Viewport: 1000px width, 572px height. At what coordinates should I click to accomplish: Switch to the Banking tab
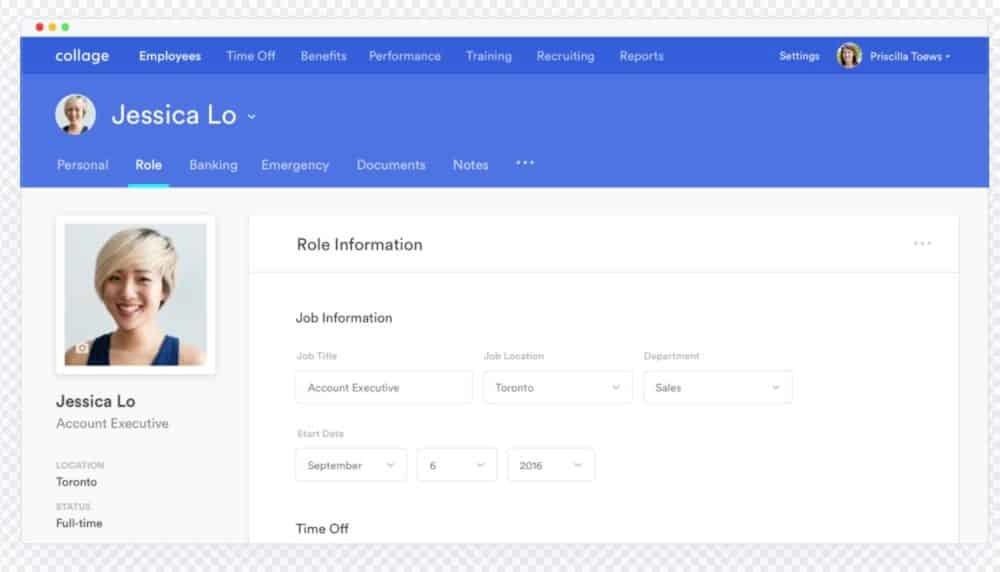[213, 165]
